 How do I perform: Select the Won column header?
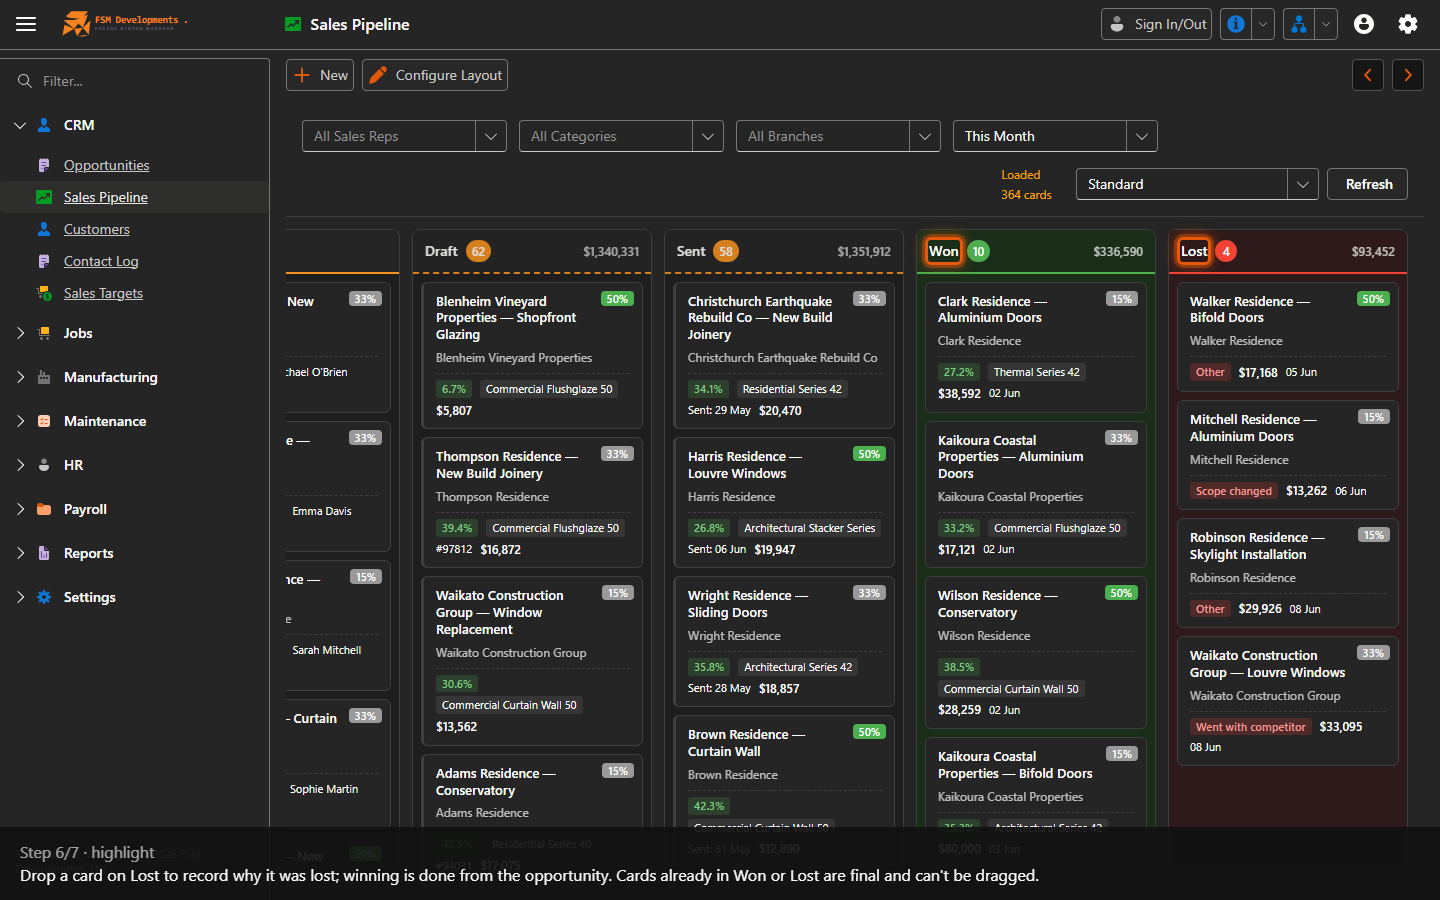coord(943,251)
